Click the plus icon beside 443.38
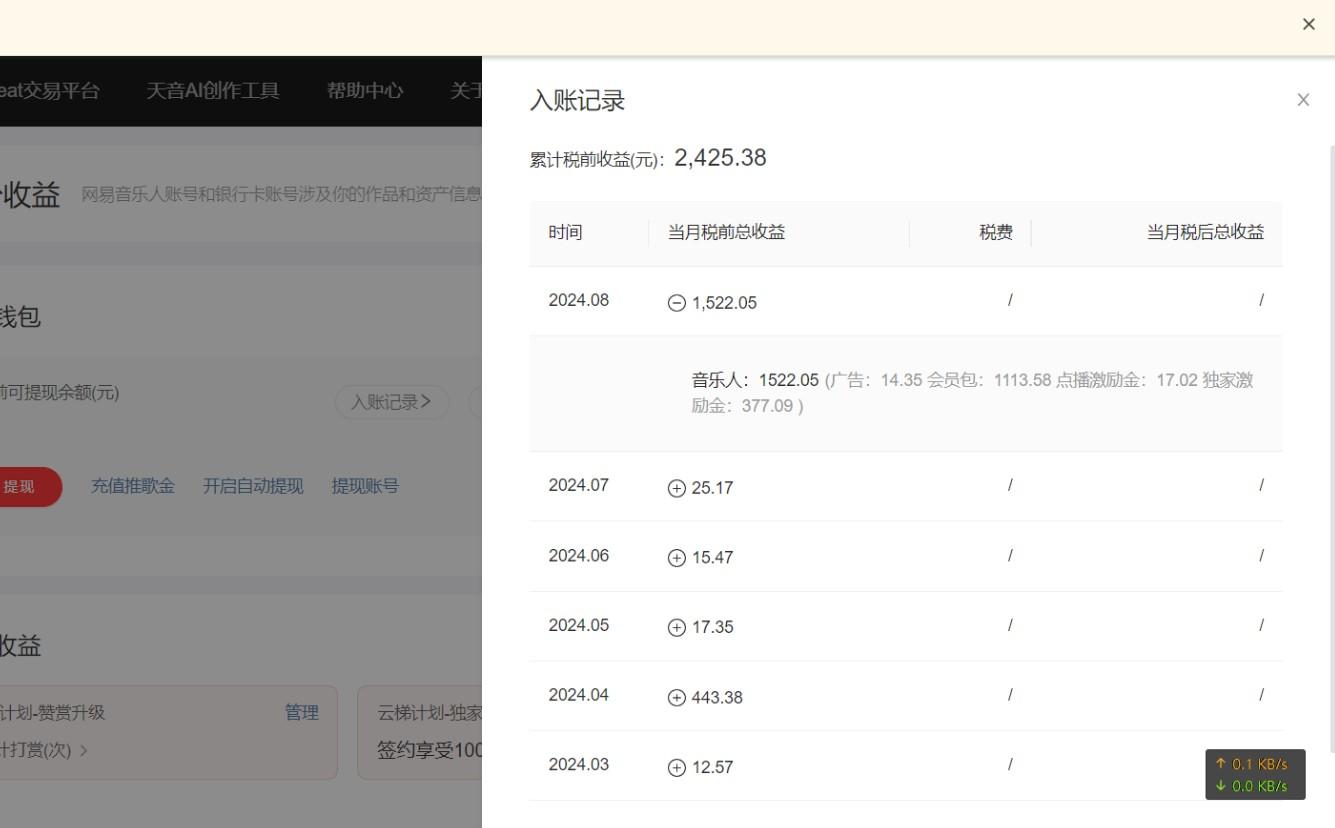The height and width of the screenshot is (828, 1335). click(675, 698)
